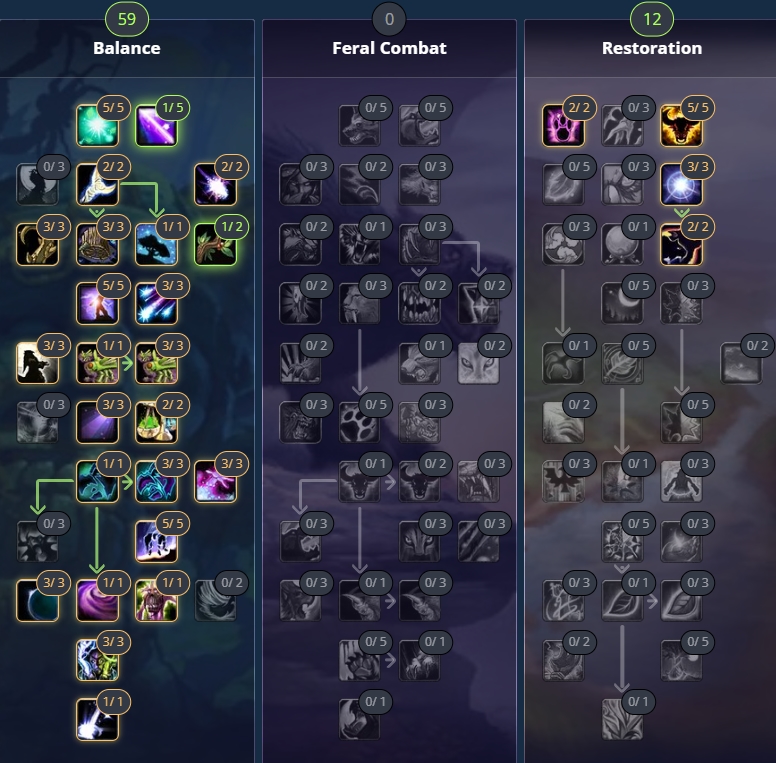
Task: Click the Nature's Reach branch icon (1/2)
Action: click(x=216, y=244)
